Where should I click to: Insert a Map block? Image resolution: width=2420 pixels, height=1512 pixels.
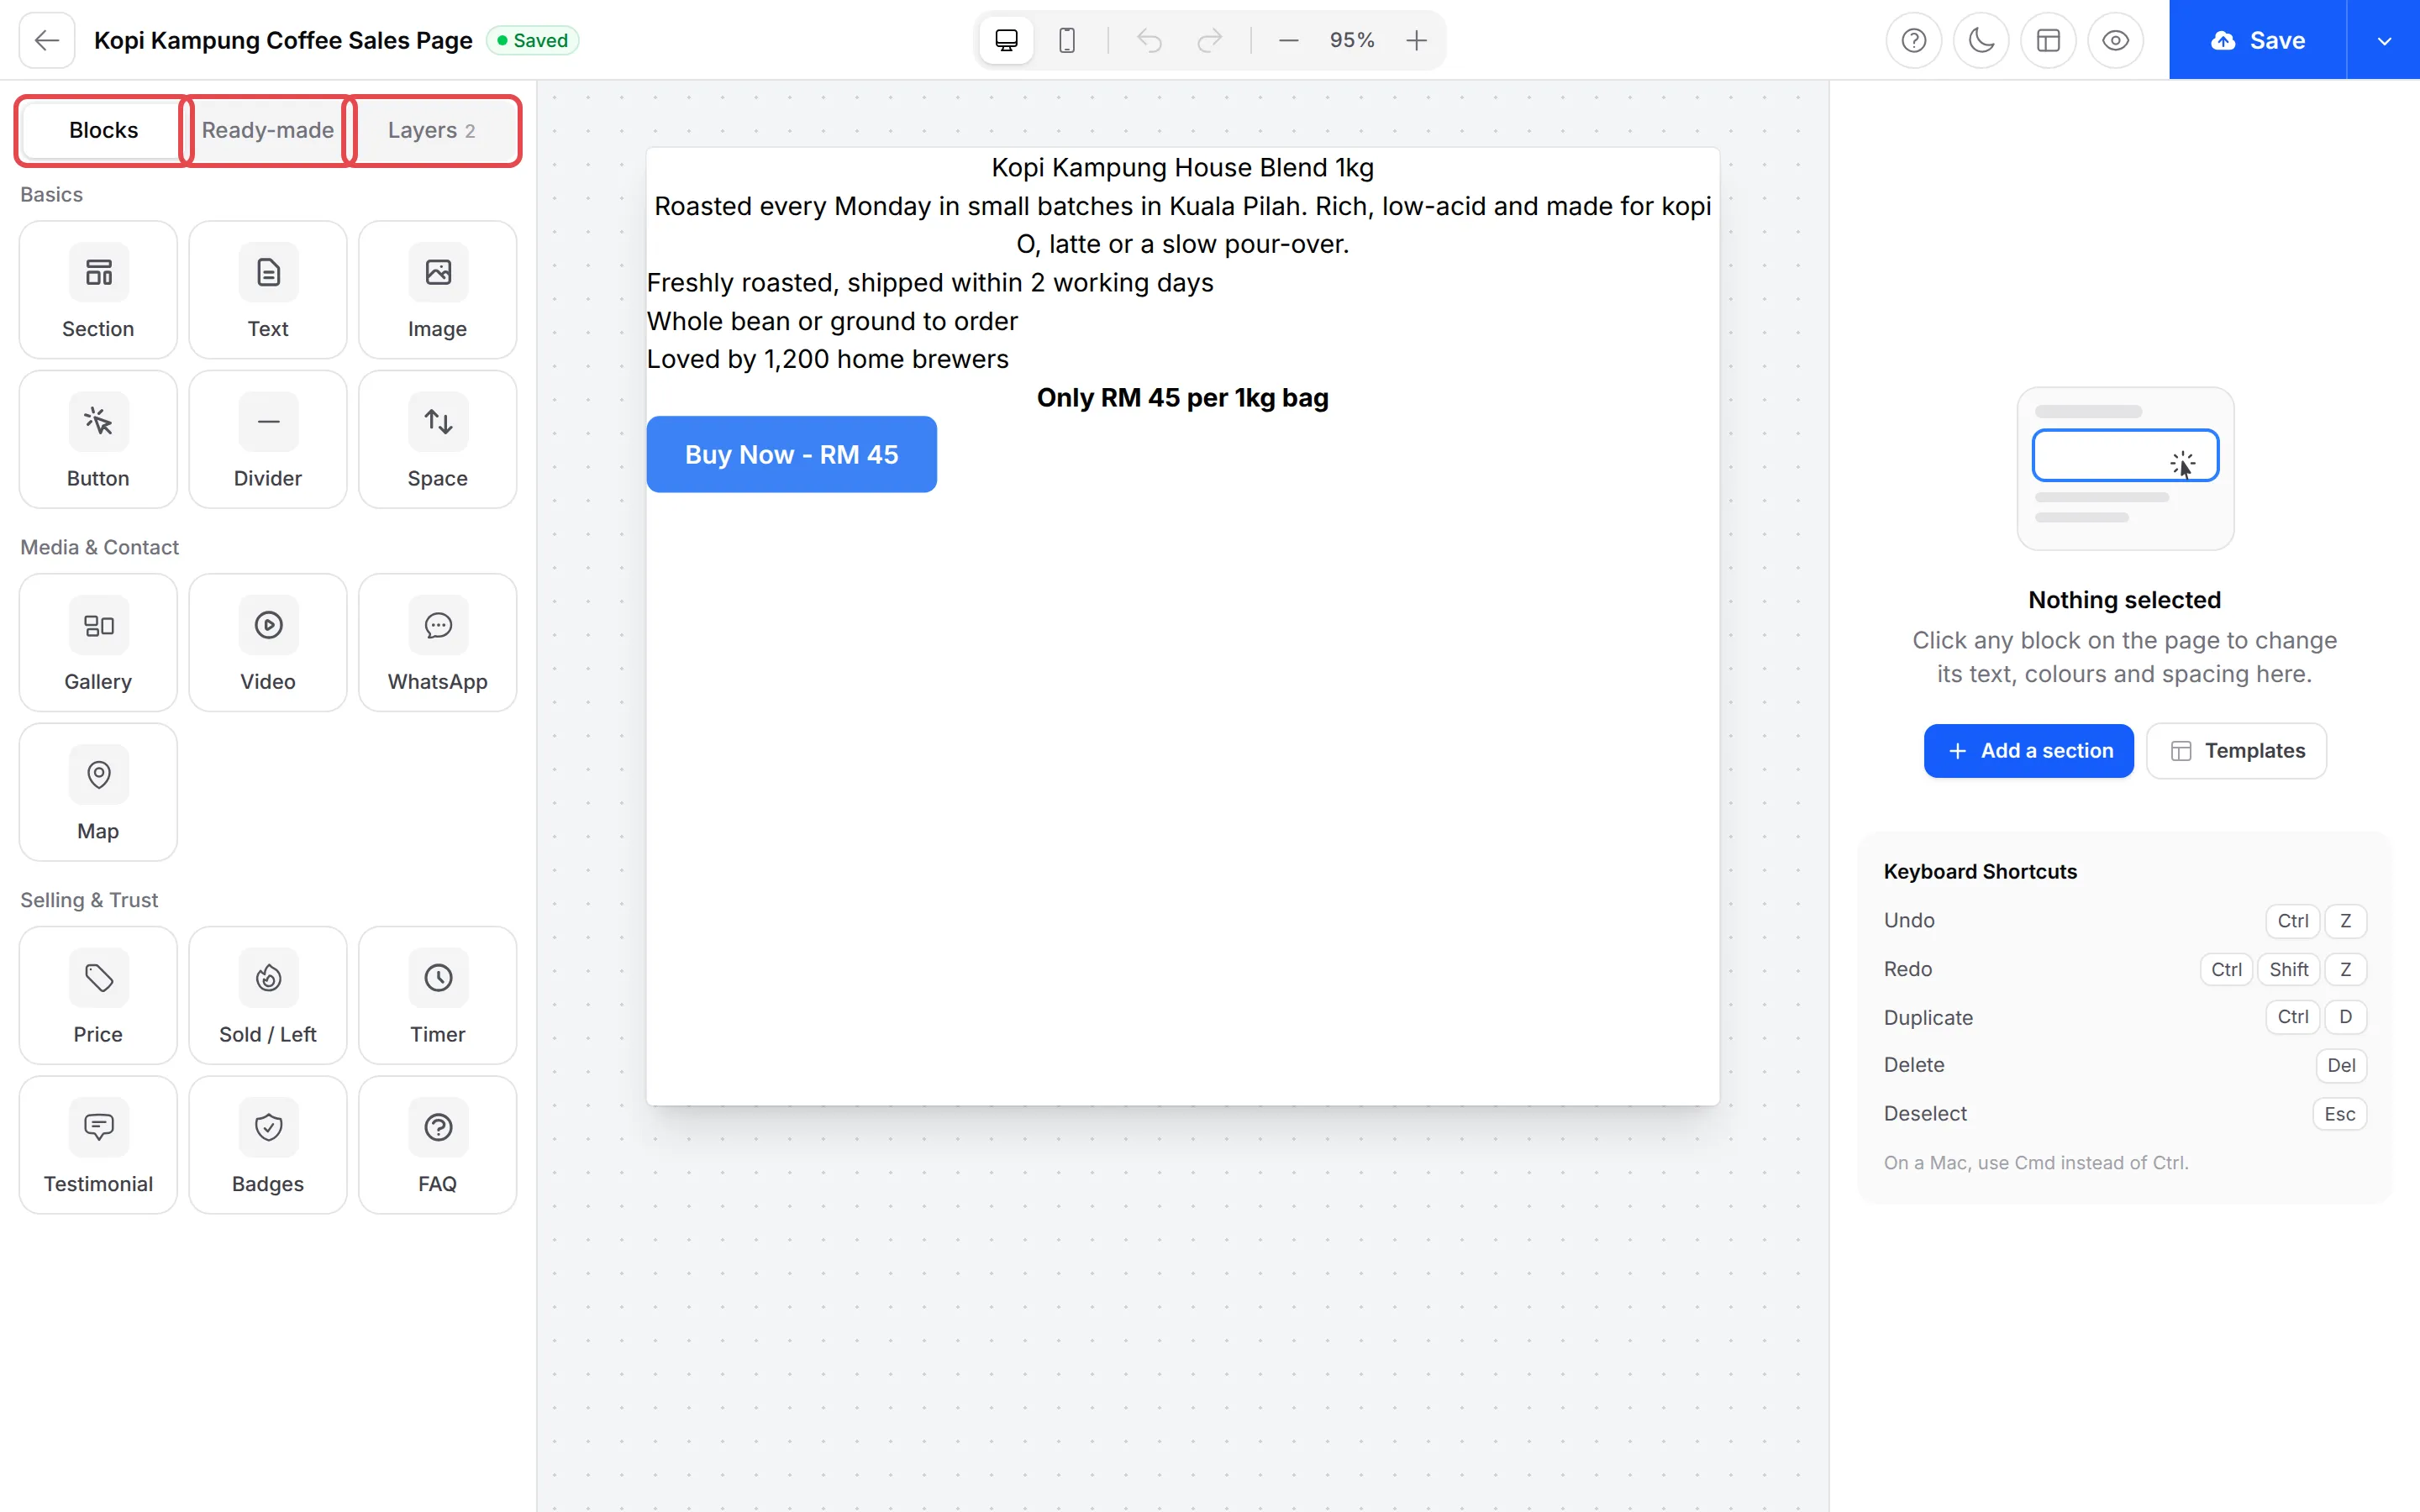tap(98, 792)
